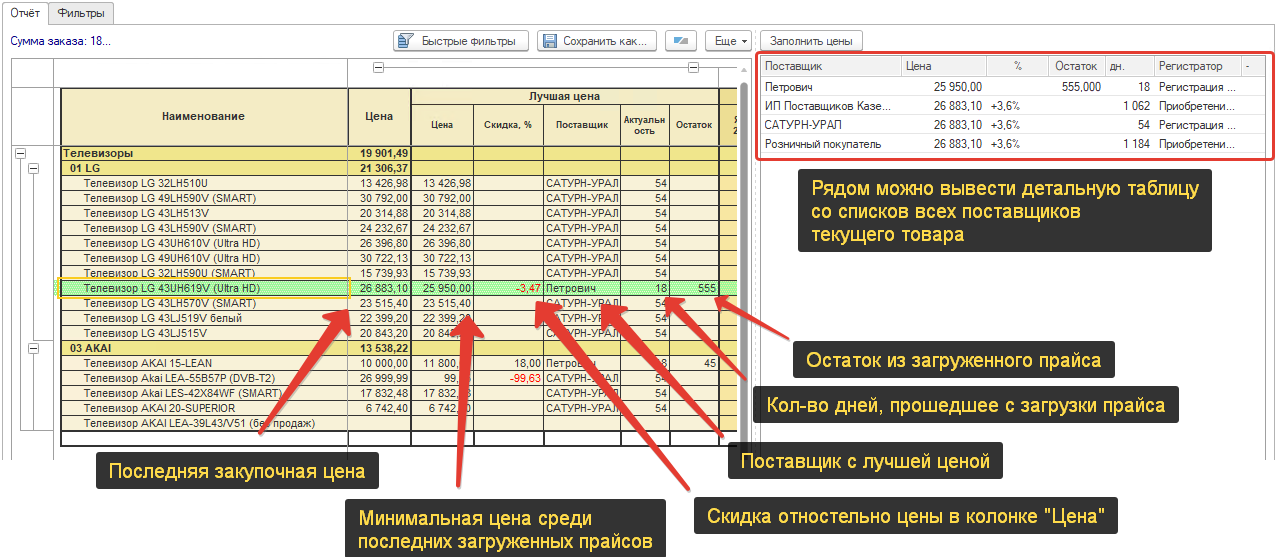Image resolution: width=1278 pixels, height=557 pixels.
Task: Click the vertical scrollbar of the report table
Action: (743, 250)
